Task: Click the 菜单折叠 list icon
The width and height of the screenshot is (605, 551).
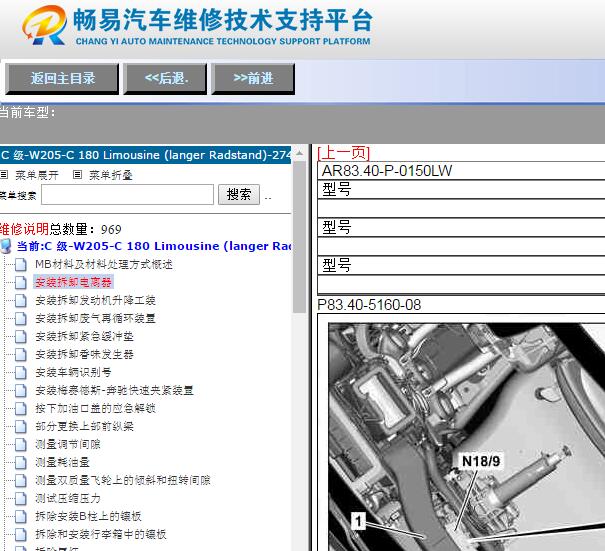Action: pos(78,175)
